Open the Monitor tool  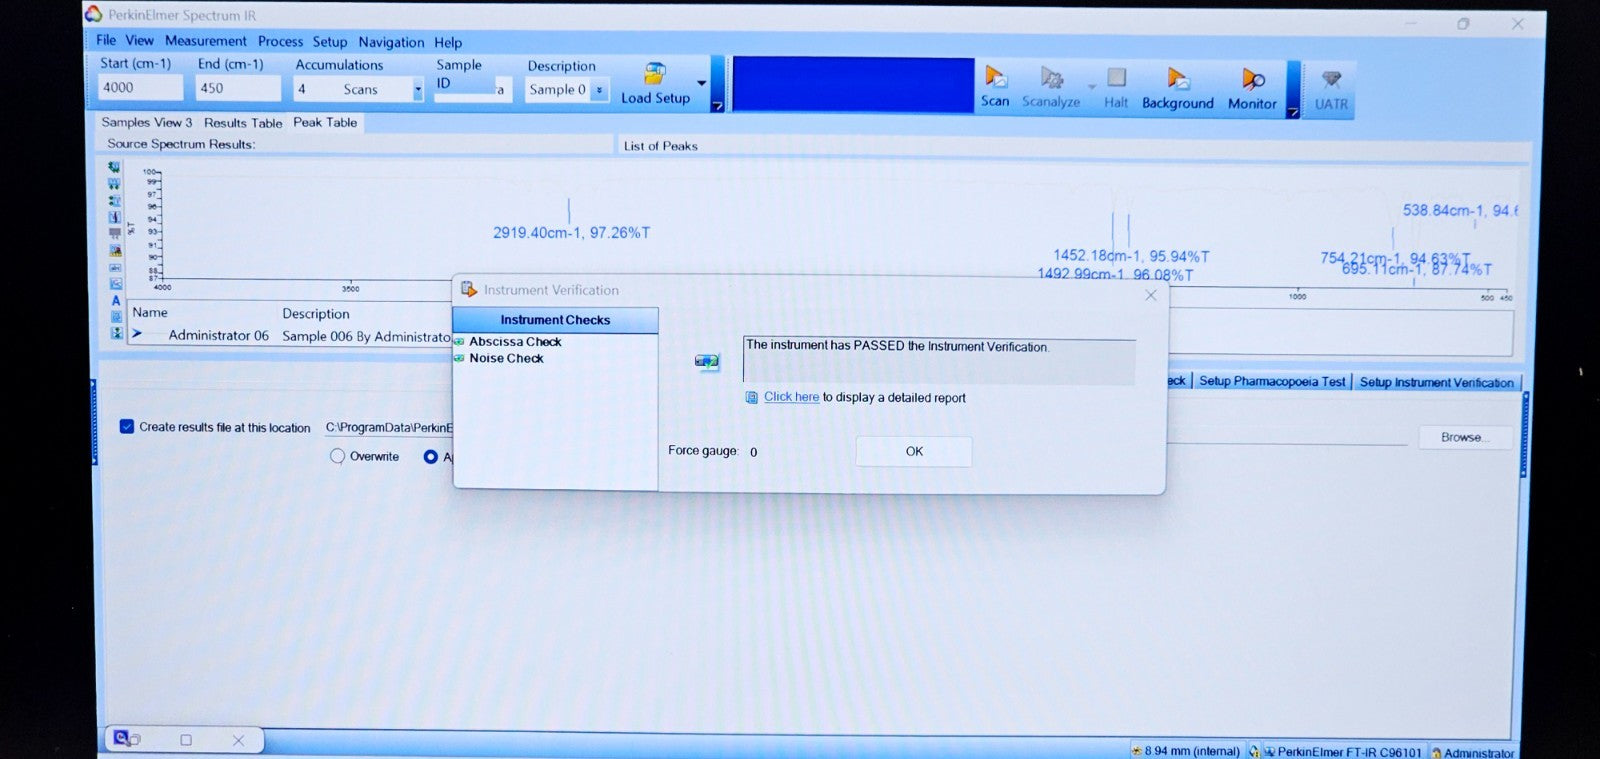tap(1252, 88)
